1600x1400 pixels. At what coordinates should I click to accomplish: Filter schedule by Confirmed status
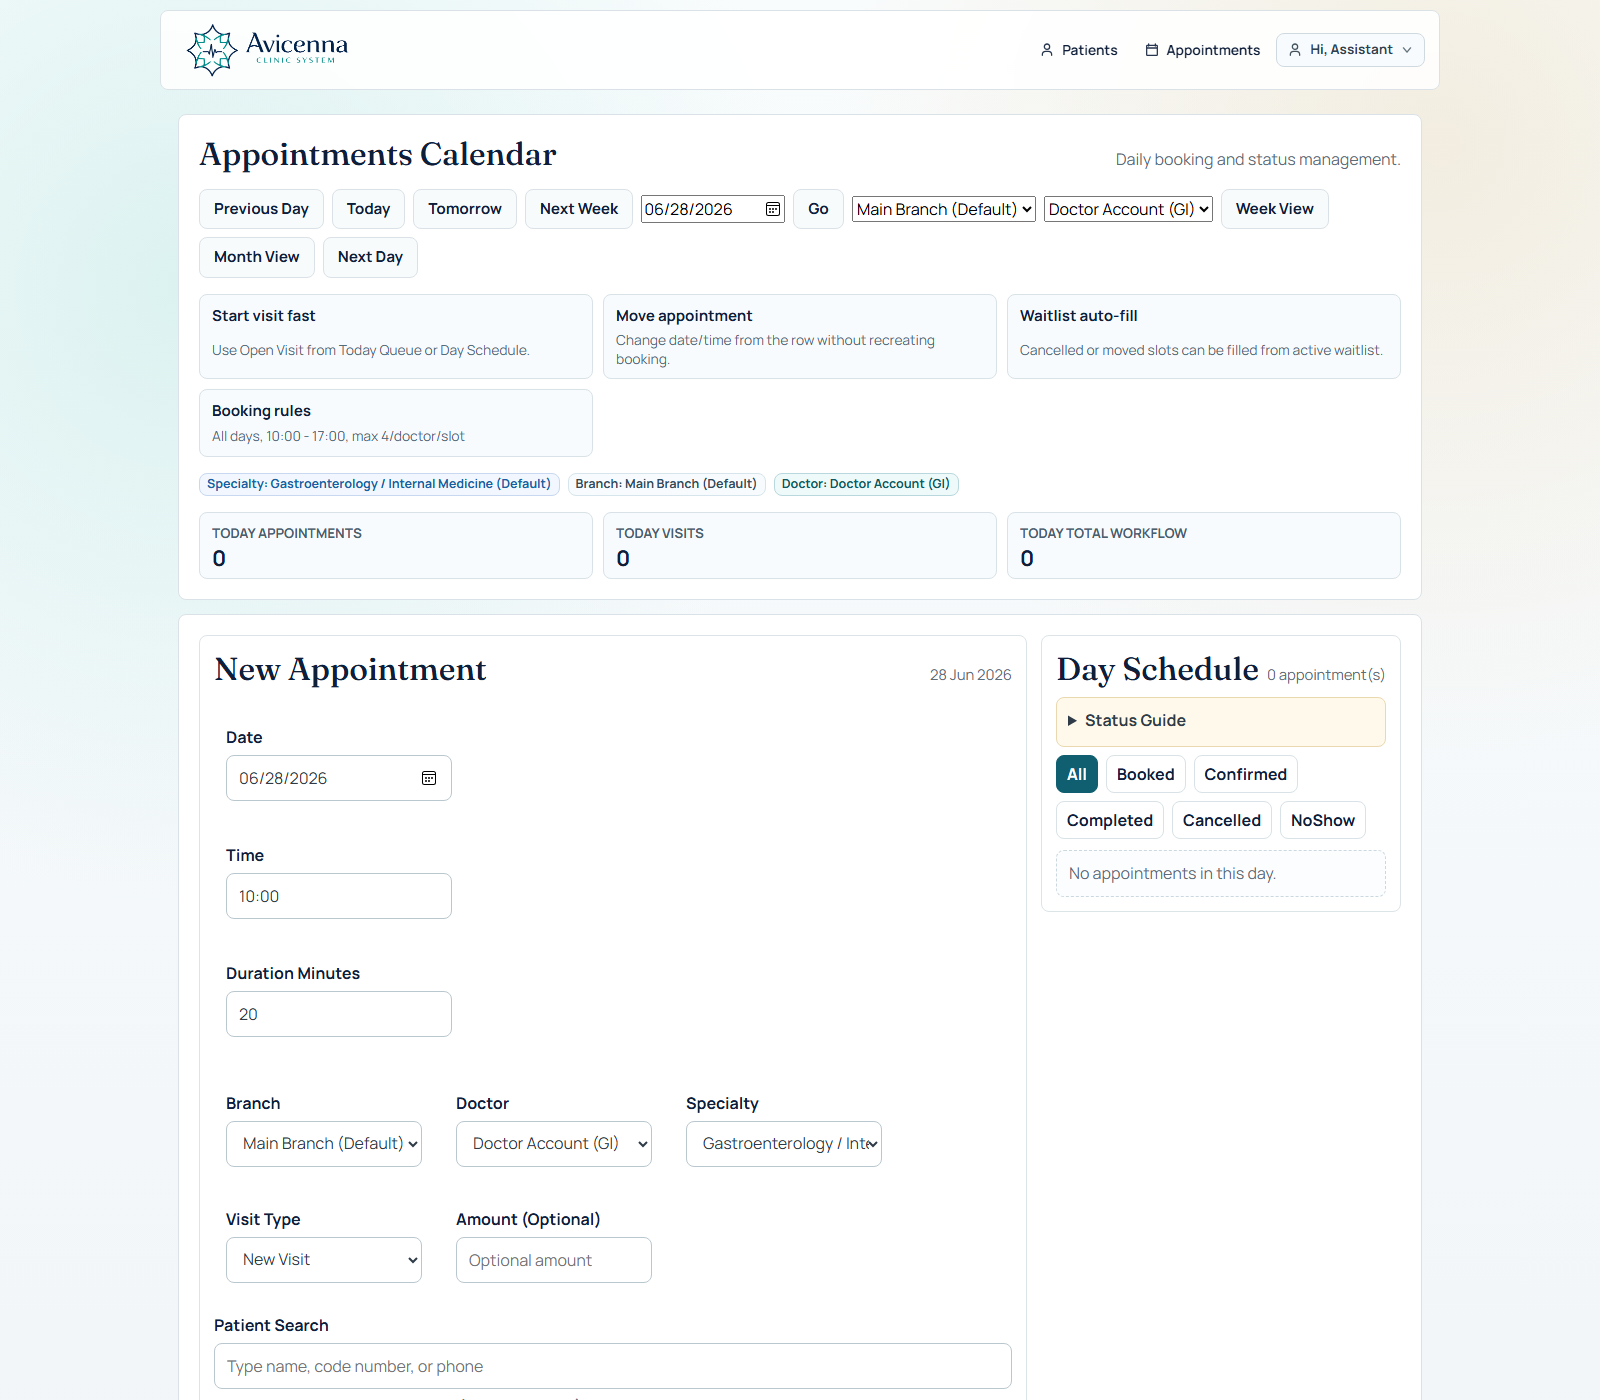(1246, 775)
